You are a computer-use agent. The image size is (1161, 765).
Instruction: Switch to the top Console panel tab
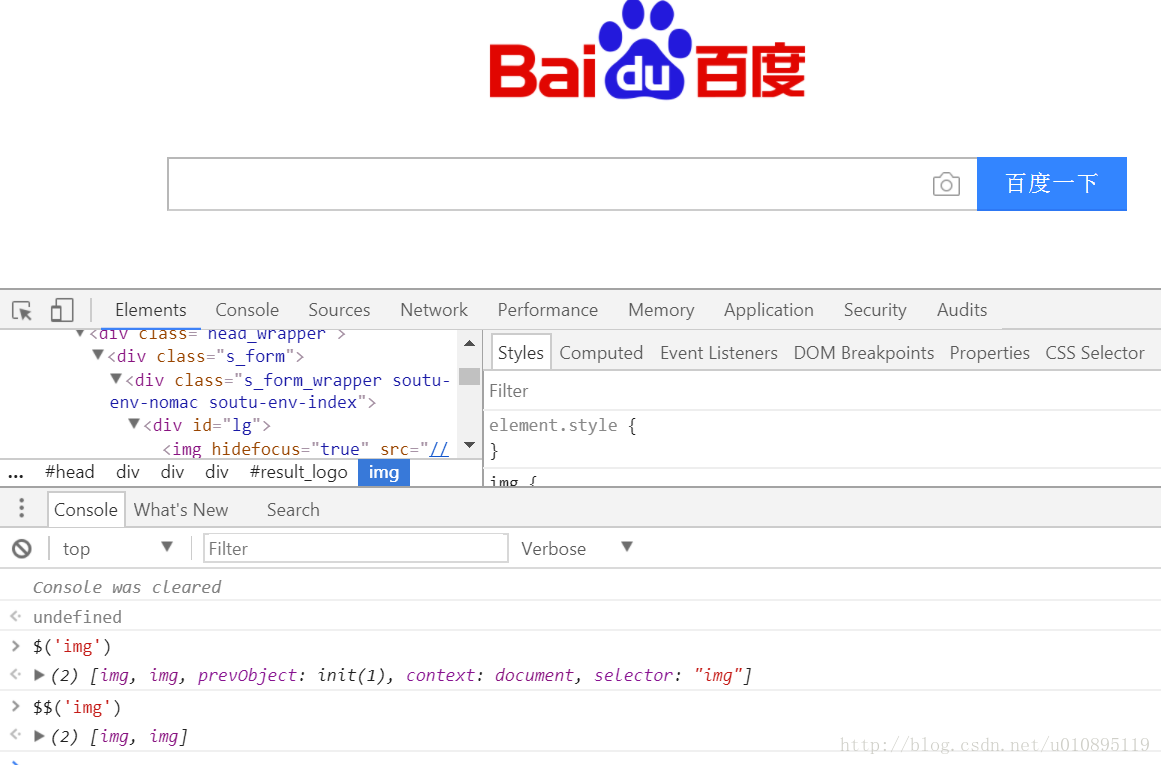pyautogui.click(x=247, y=310)
